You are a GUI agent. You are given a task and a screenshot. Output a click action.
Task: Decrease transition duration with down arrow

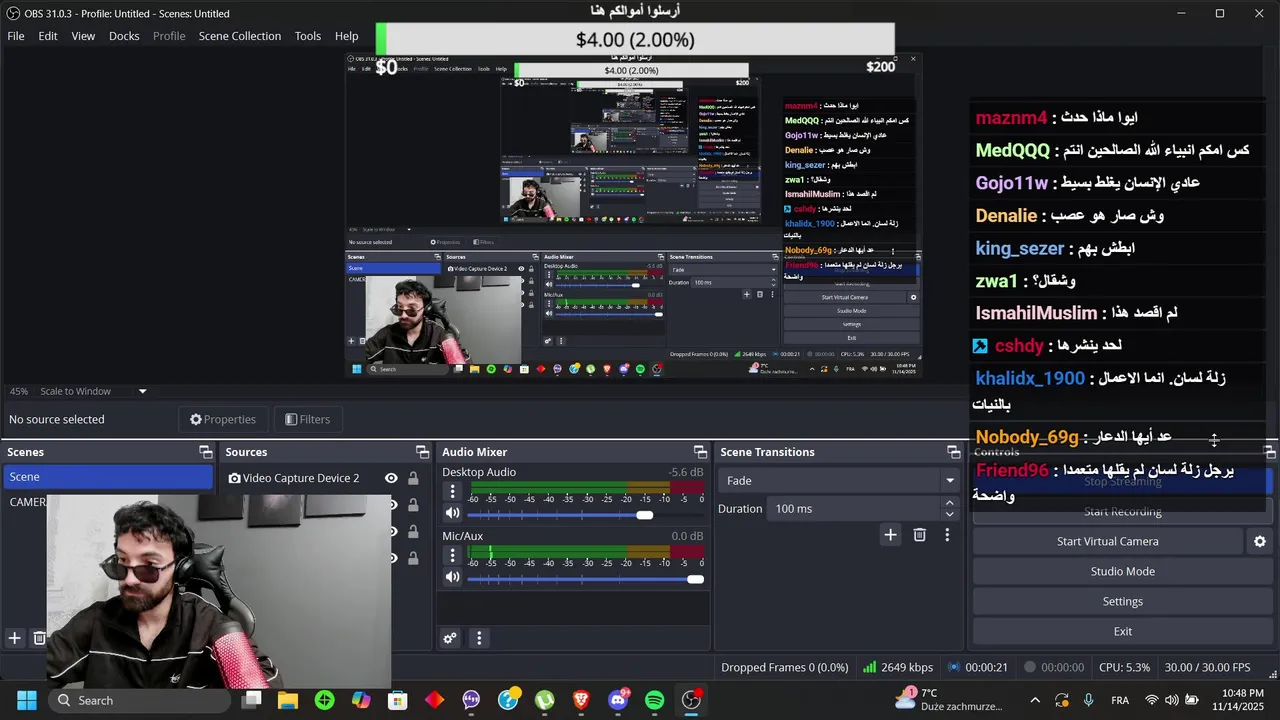949,514
